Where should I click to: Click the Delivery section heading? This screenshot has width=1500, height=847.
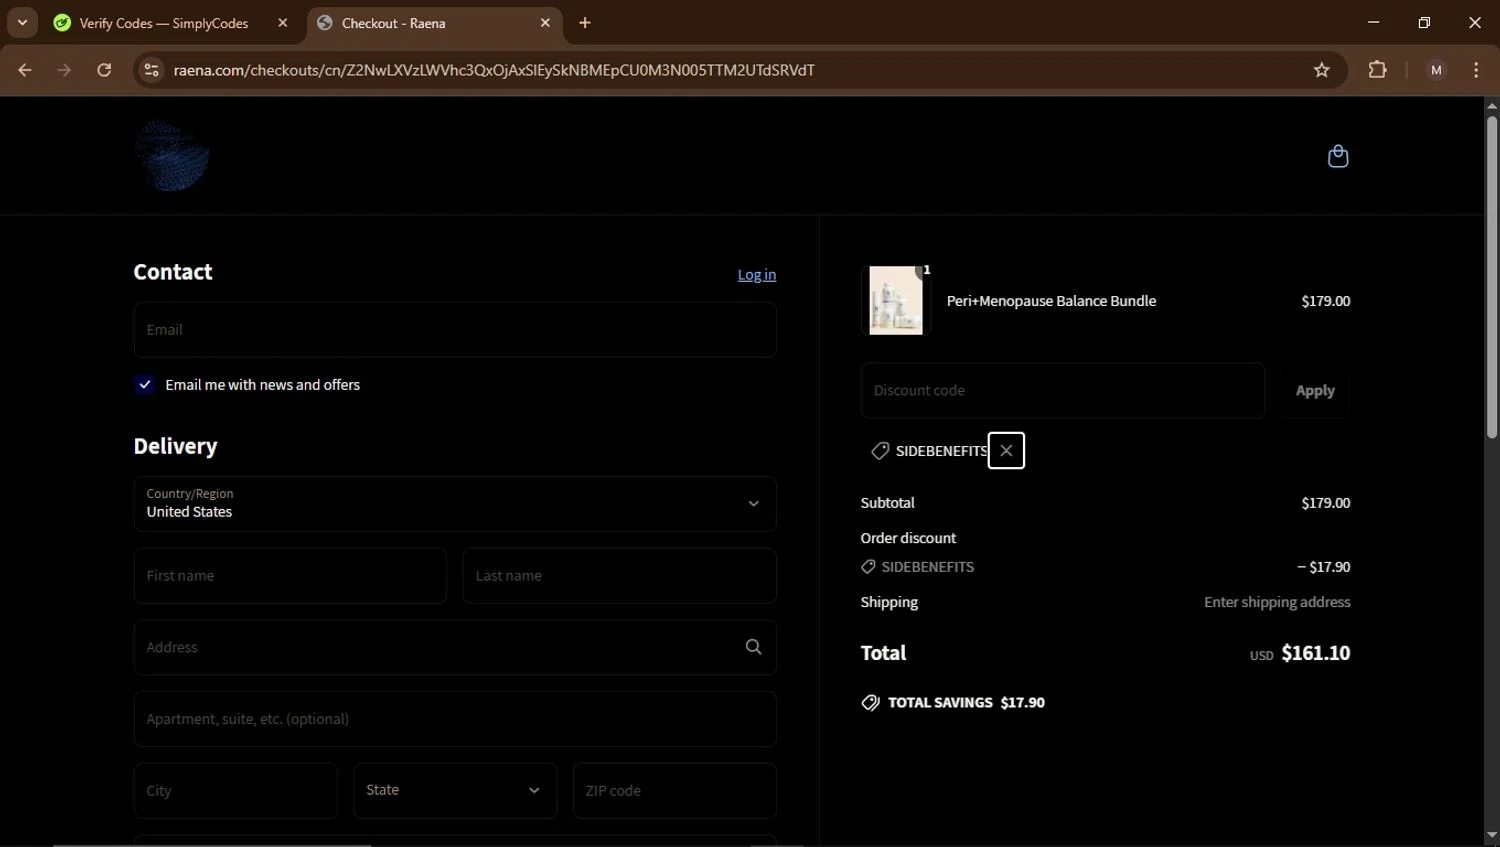175,446
